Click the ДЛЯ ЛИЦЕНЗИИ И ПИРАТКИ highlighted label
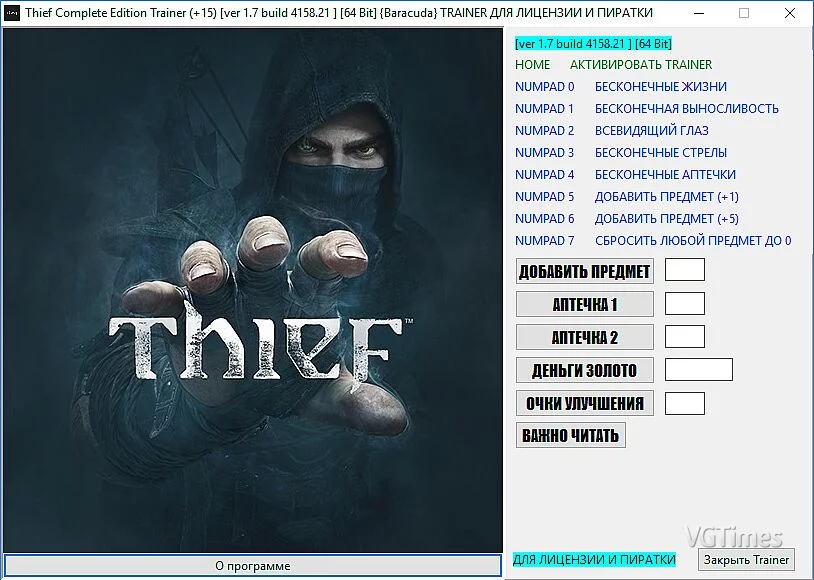814x580 pixels. coord(594,559)
